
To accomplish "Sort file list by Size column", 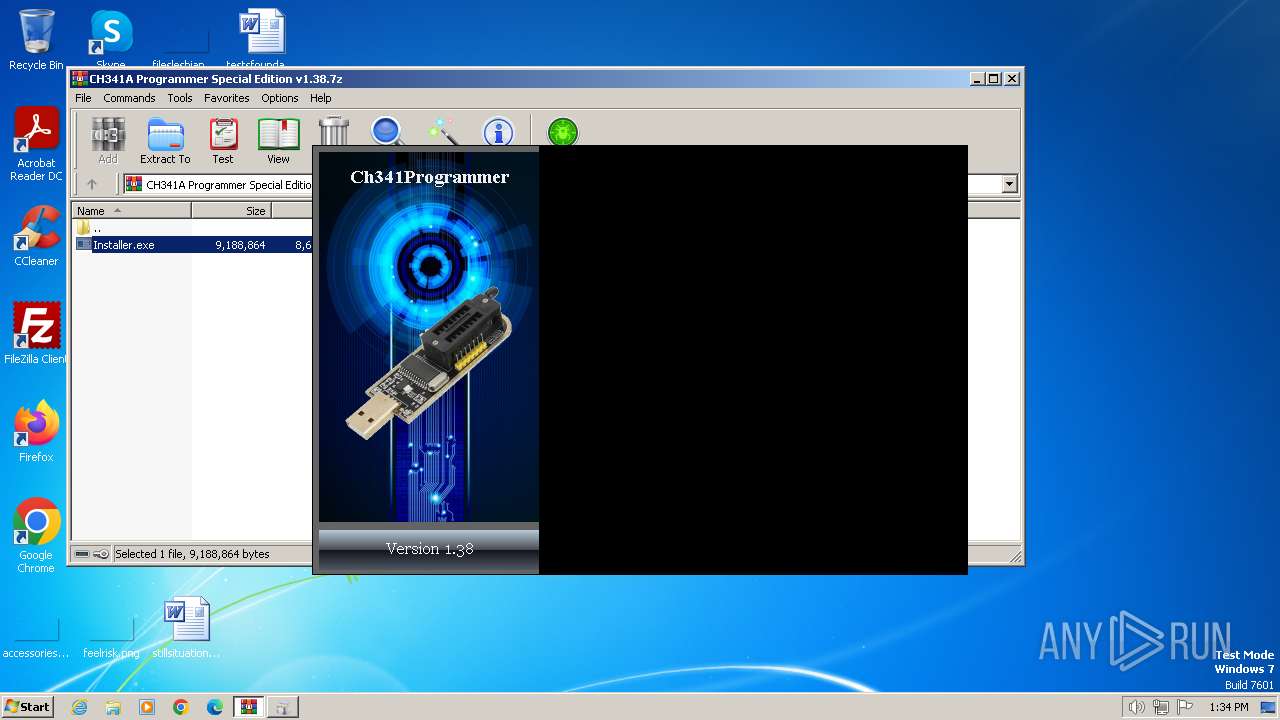I will [231, 211].
